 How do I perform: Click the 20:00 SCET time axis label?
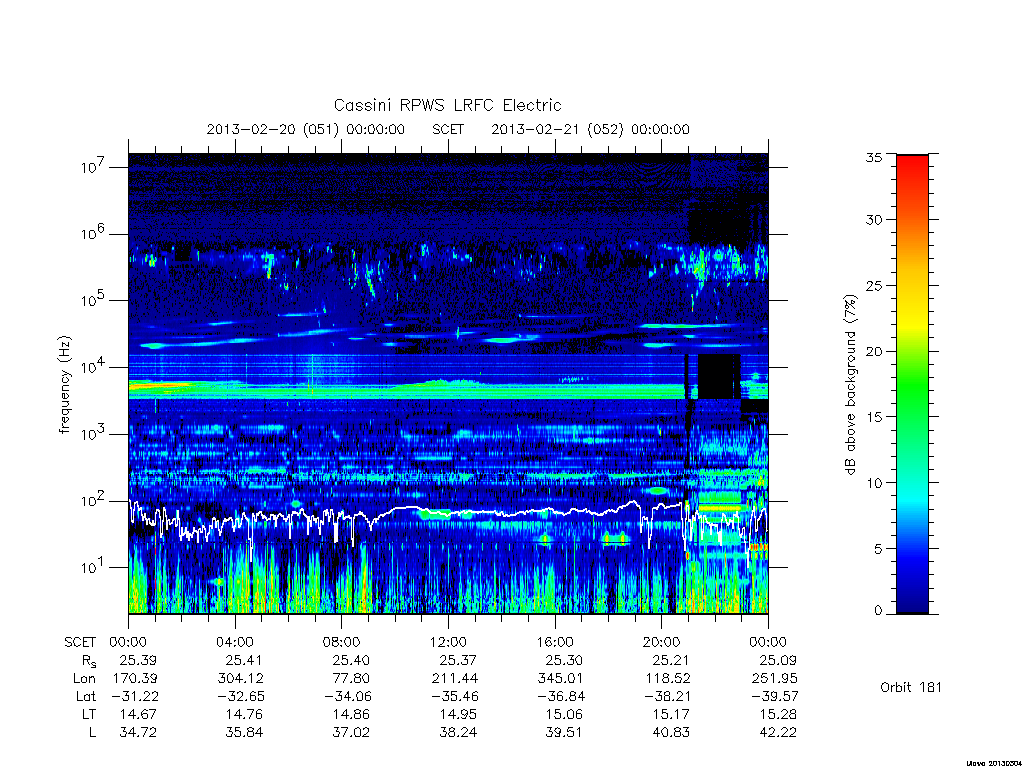point(662,642)
